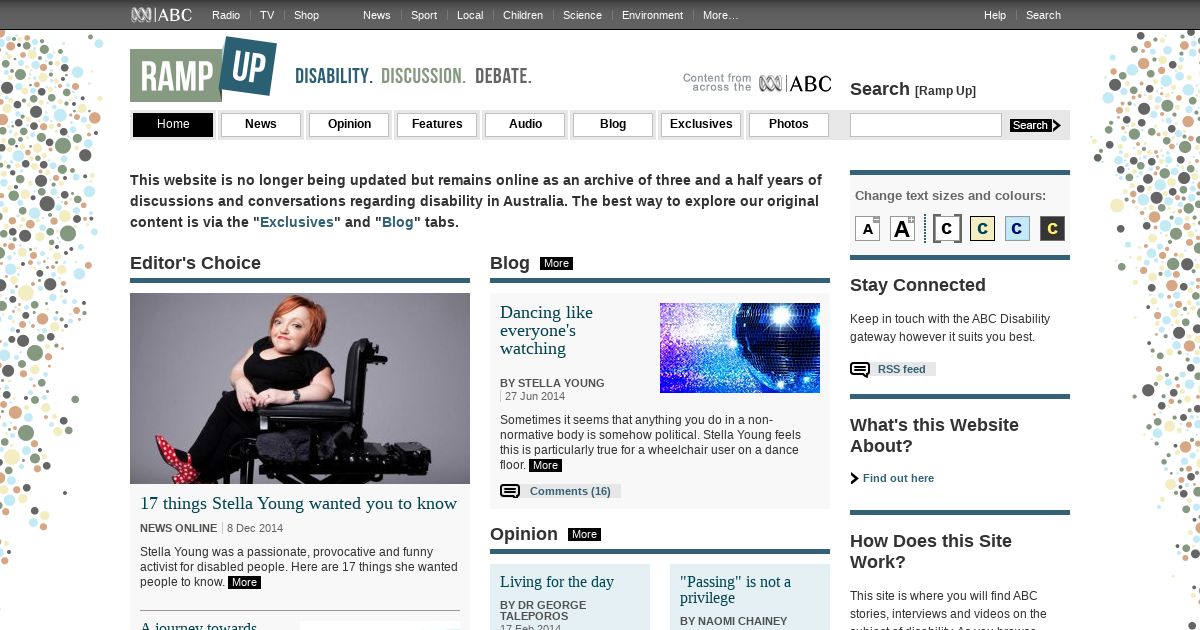Click the black Search button
1200x630 pixels.
[x=1035, y=125]
